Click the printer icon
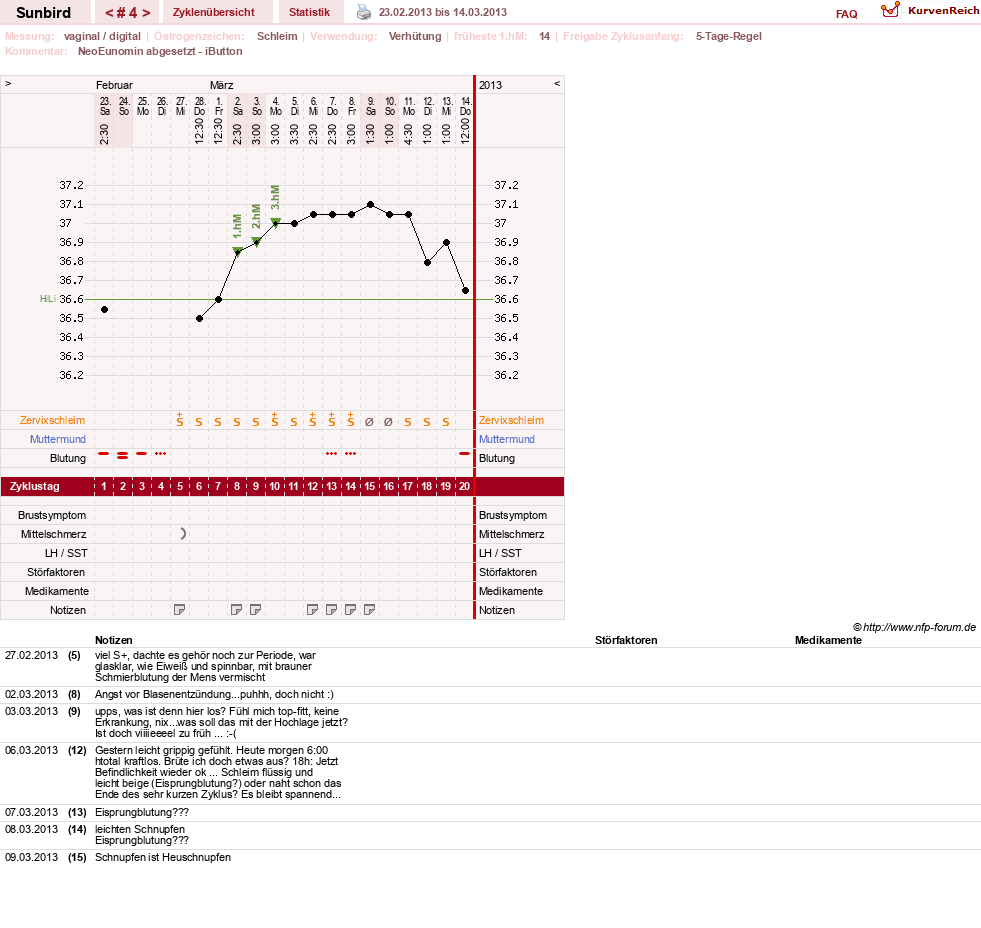Screen dimensions: 981x928 pos(363,12)
